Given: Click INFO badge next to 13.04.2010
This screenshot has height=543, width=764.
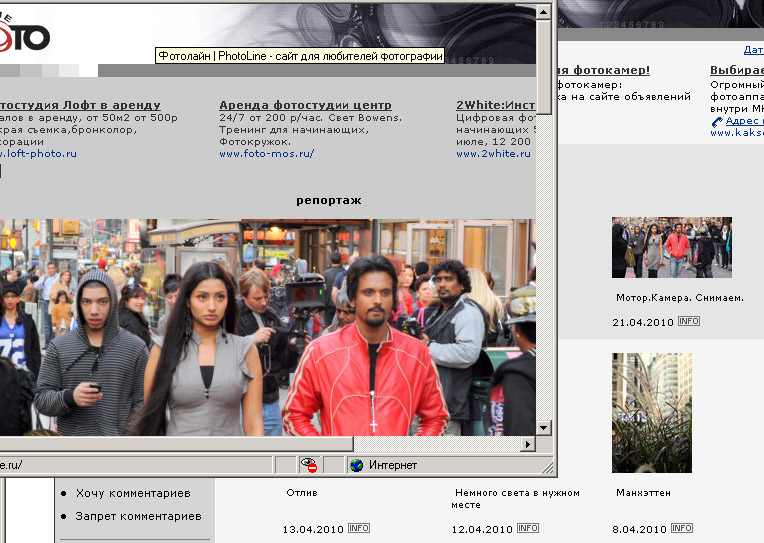Looking at the screenshot, I should pos(359,528).
